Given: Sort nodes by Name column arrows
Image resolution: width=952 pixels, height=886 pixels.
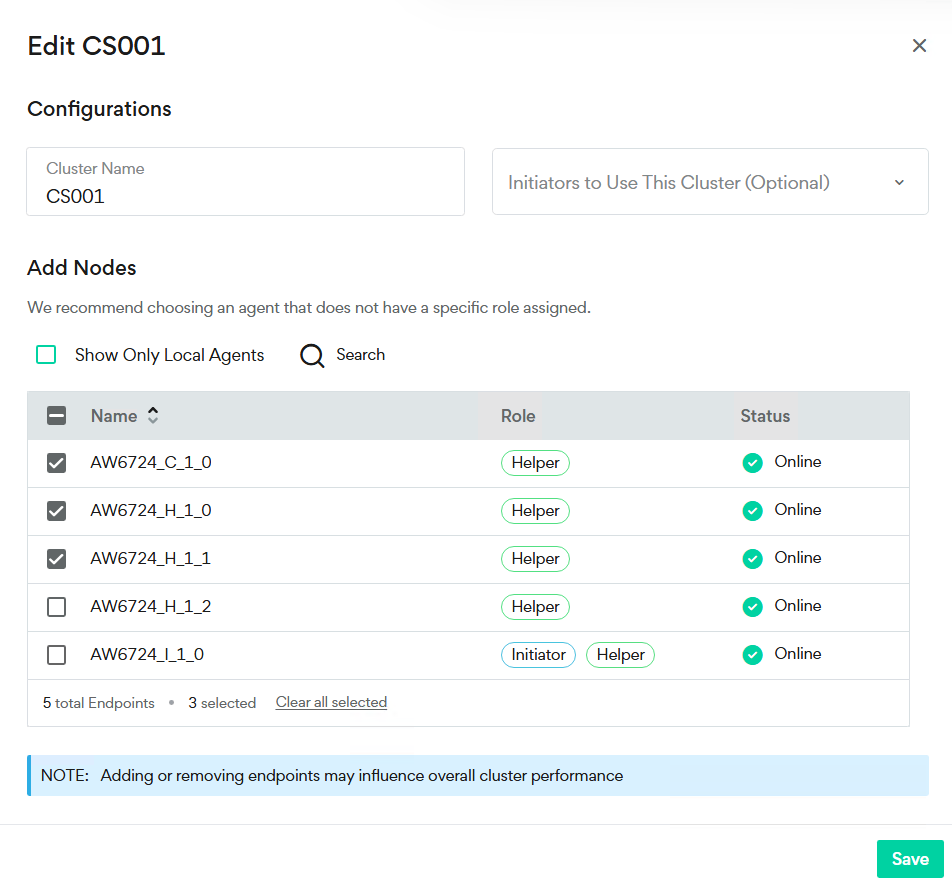Looking at the screenshot, I should pyautogui.click(x=153, y=416).
